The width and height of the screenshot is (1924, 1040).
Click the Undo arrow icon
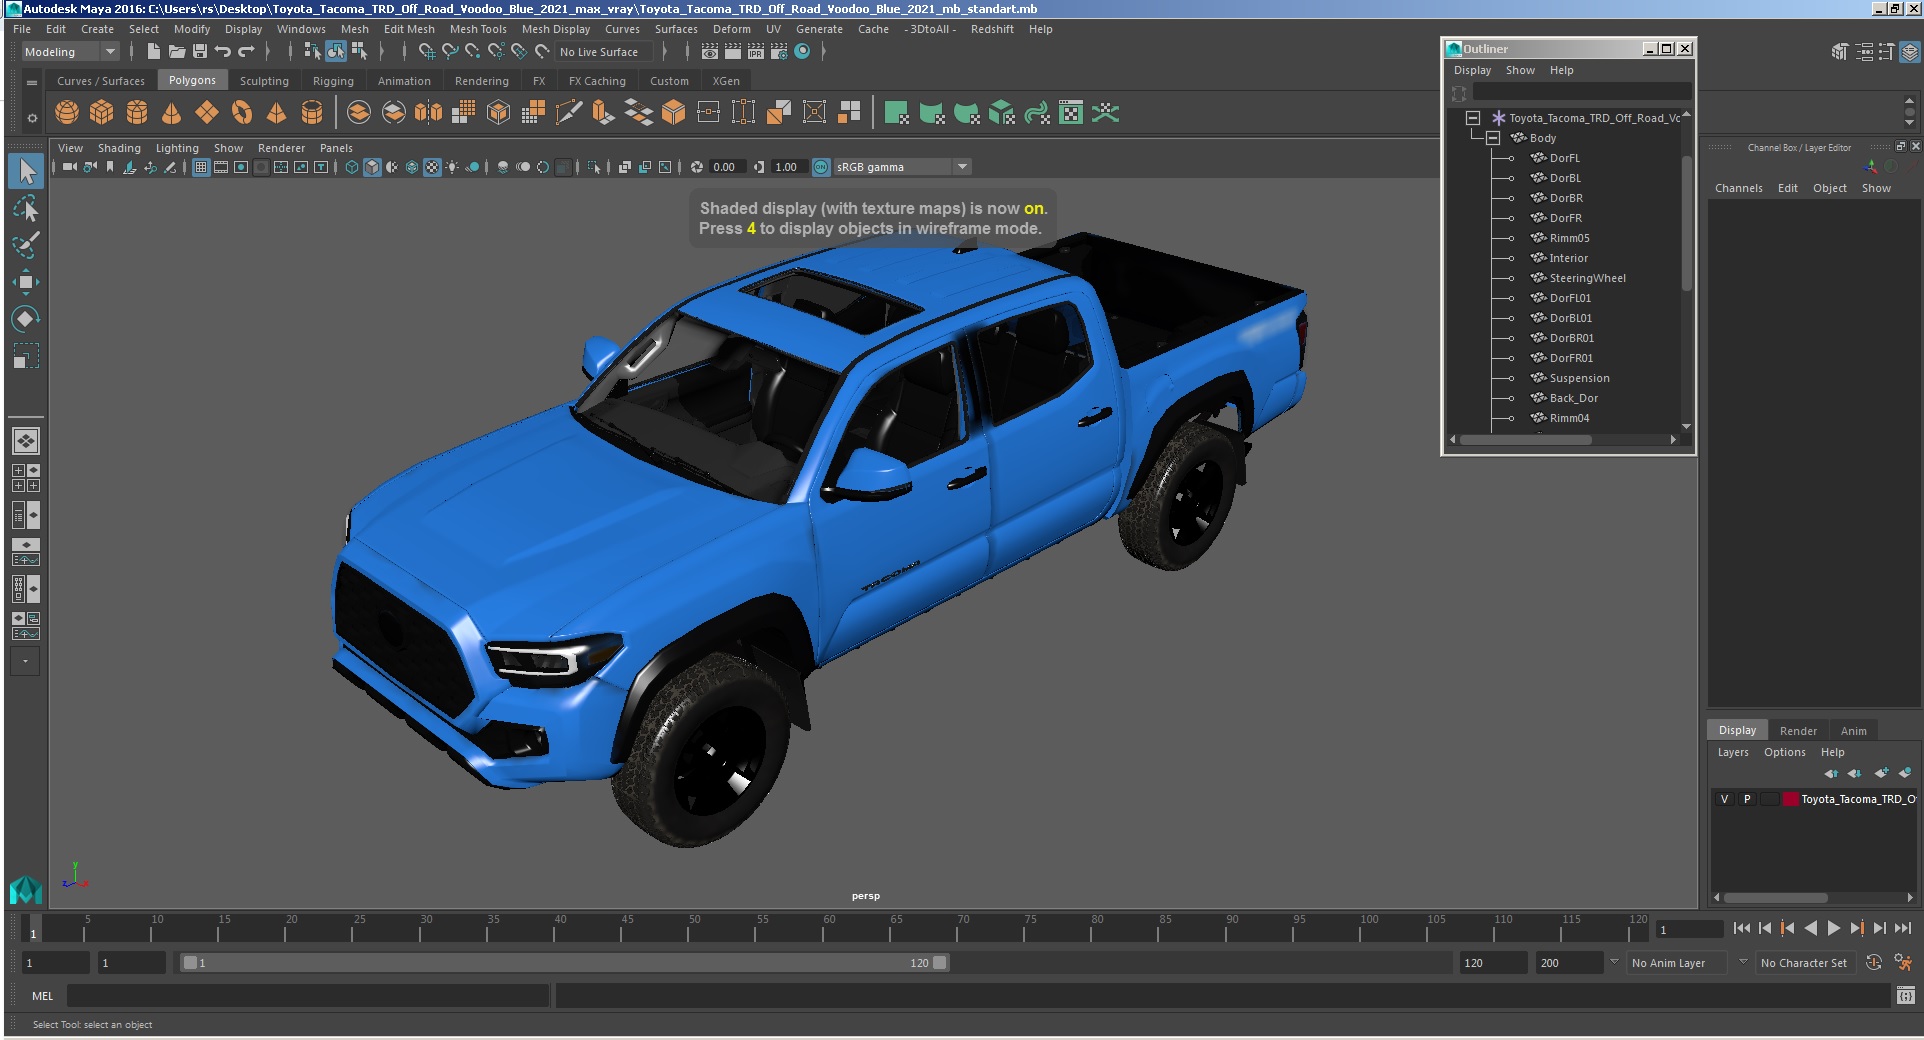[x=223, y=52]
